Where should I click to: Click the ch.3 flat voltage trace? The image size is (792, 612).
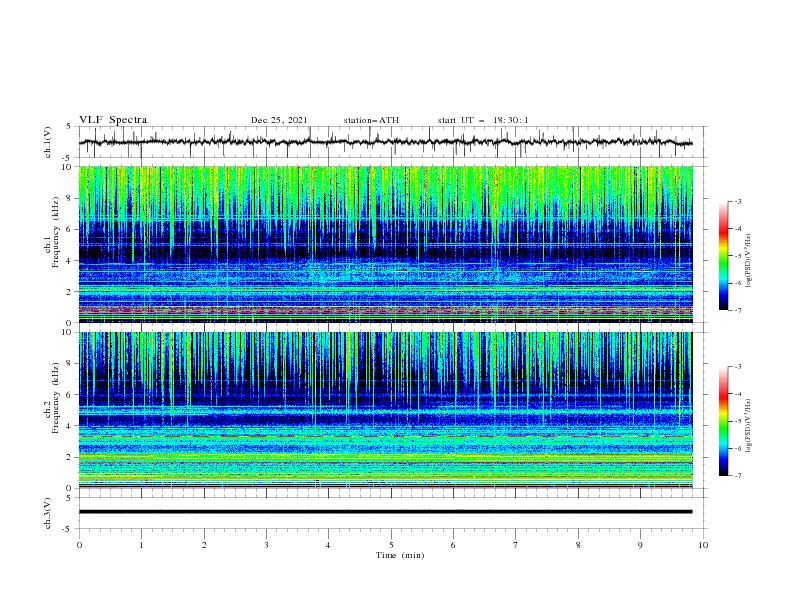point(385,512)
